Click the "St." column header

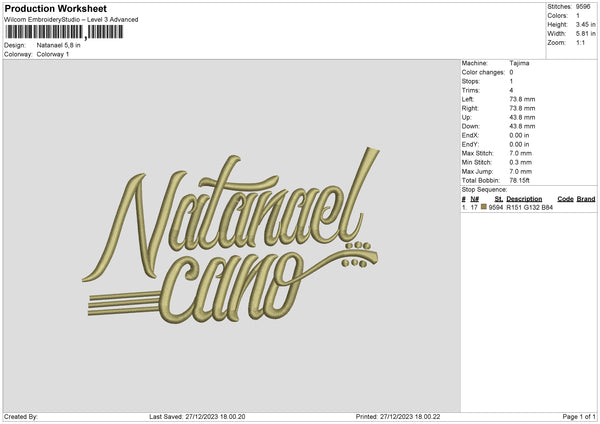pyautogui.click(x=499, y=199)
